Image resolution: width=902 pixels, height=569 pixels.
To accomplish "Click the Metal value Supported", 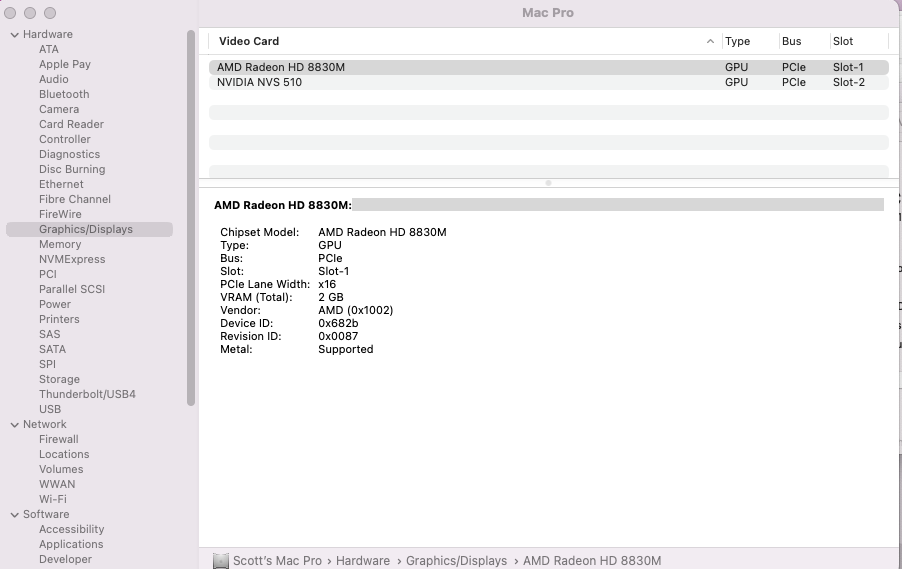I will [x=346, y=349].
